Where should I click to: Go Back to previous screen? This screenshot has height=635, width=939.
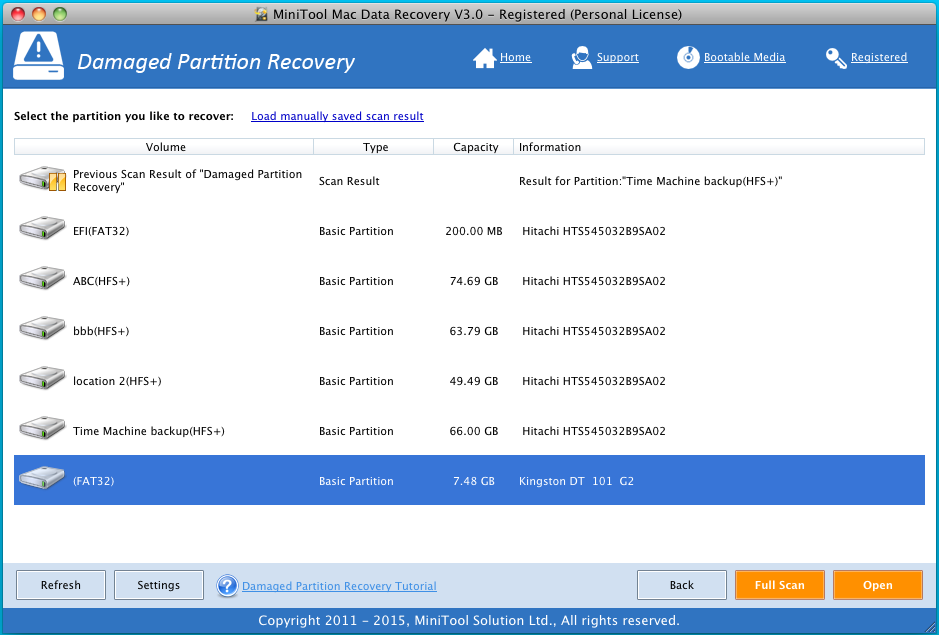tap(681, 585)
